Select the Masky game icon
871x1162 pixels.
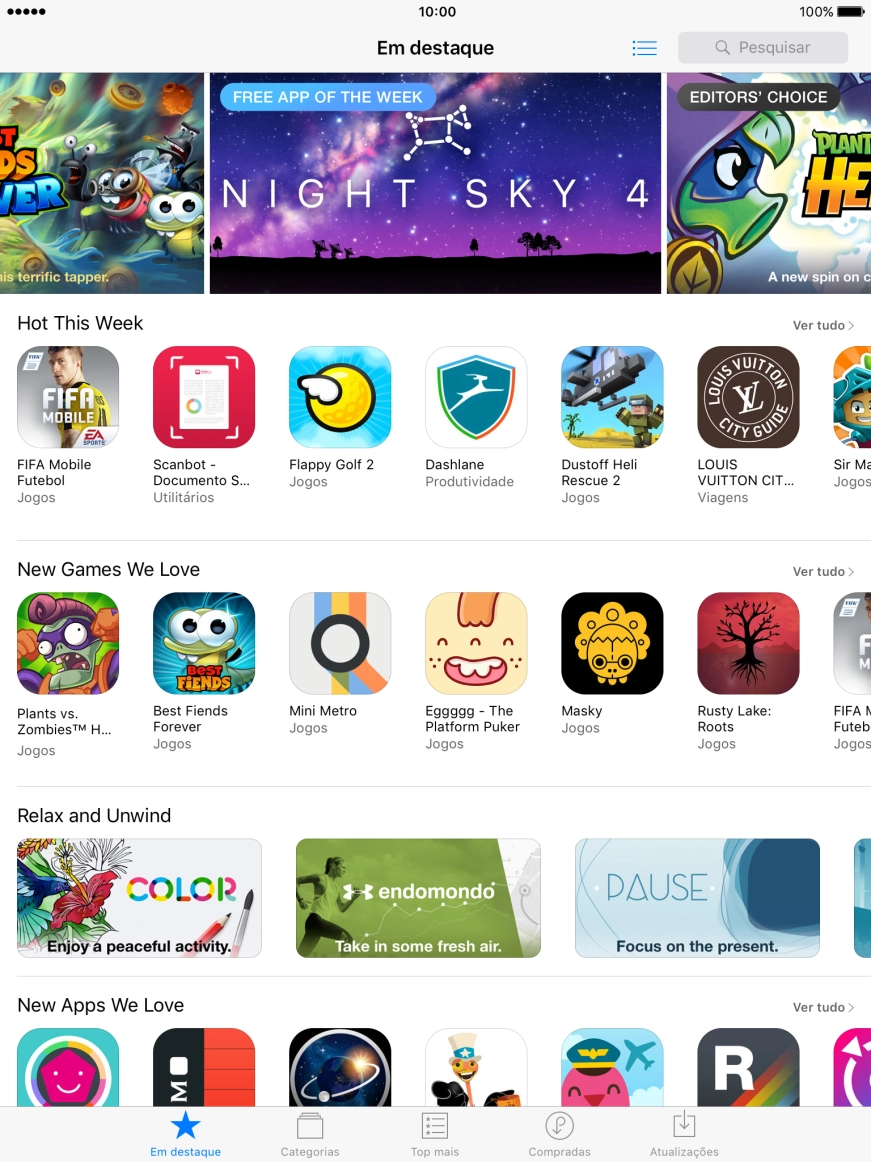[612, 643]
